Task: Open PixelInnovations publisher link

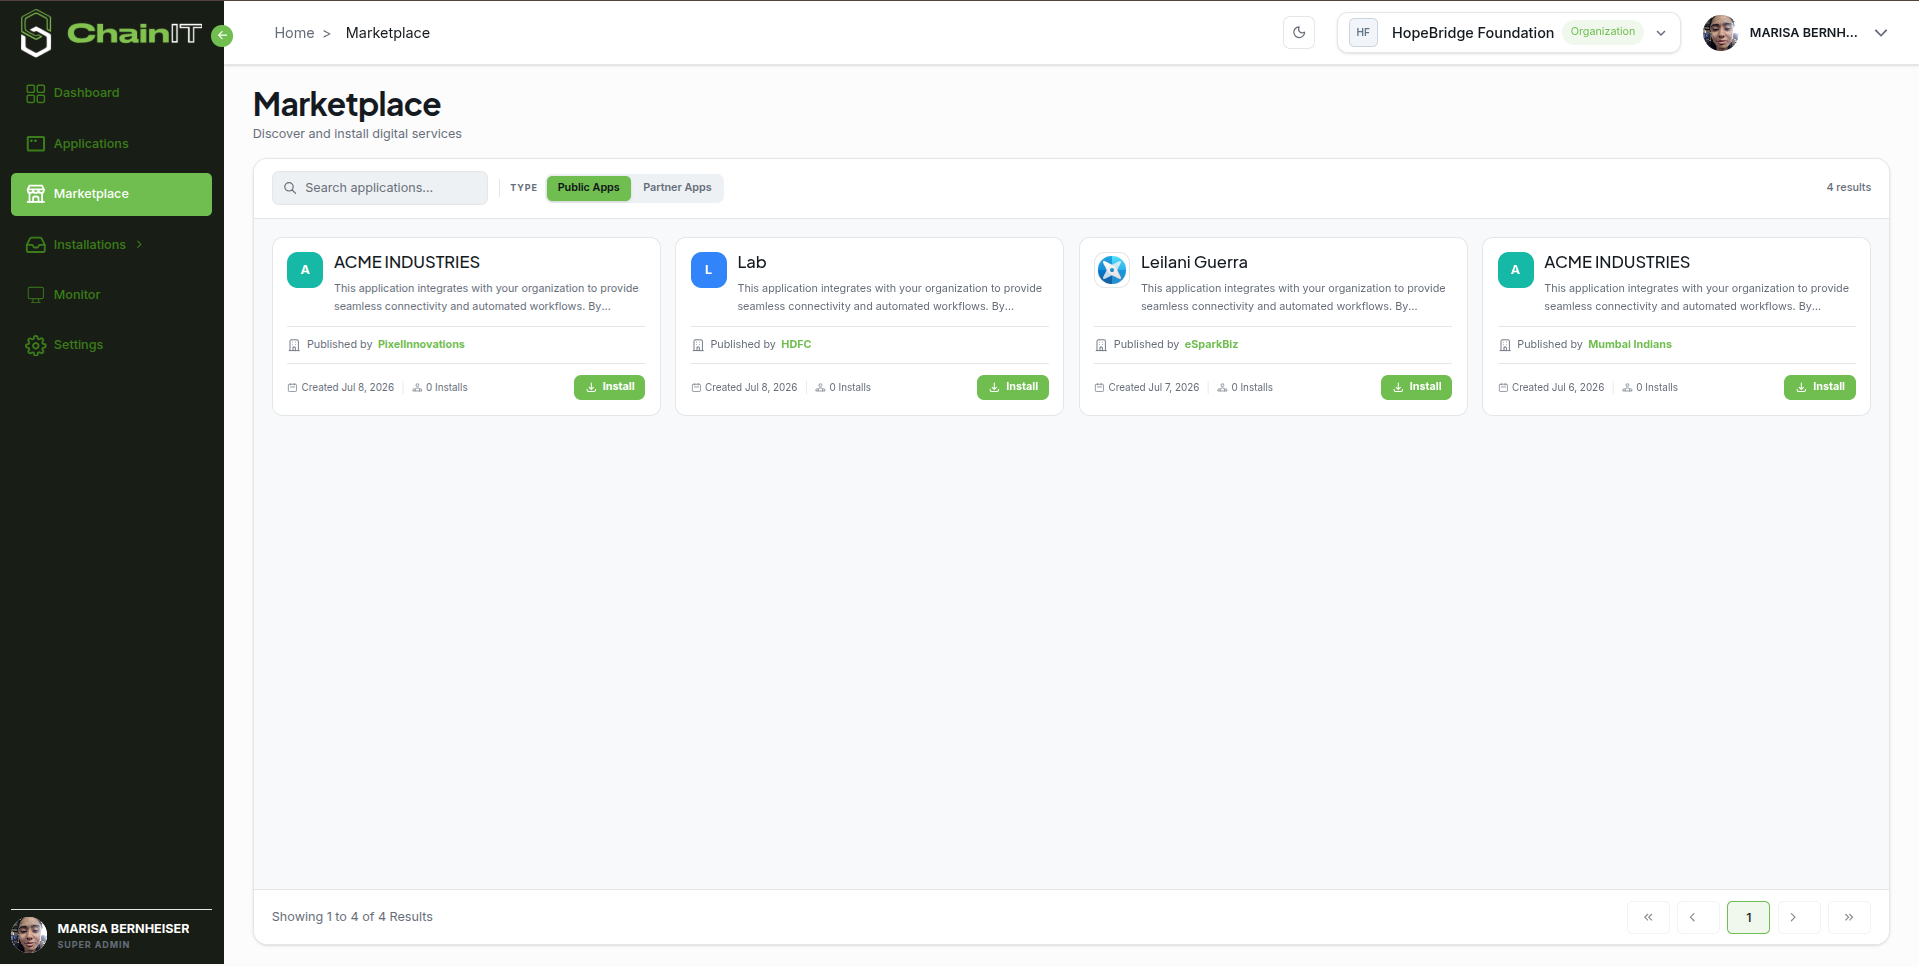Action: [x=421, y=345]
